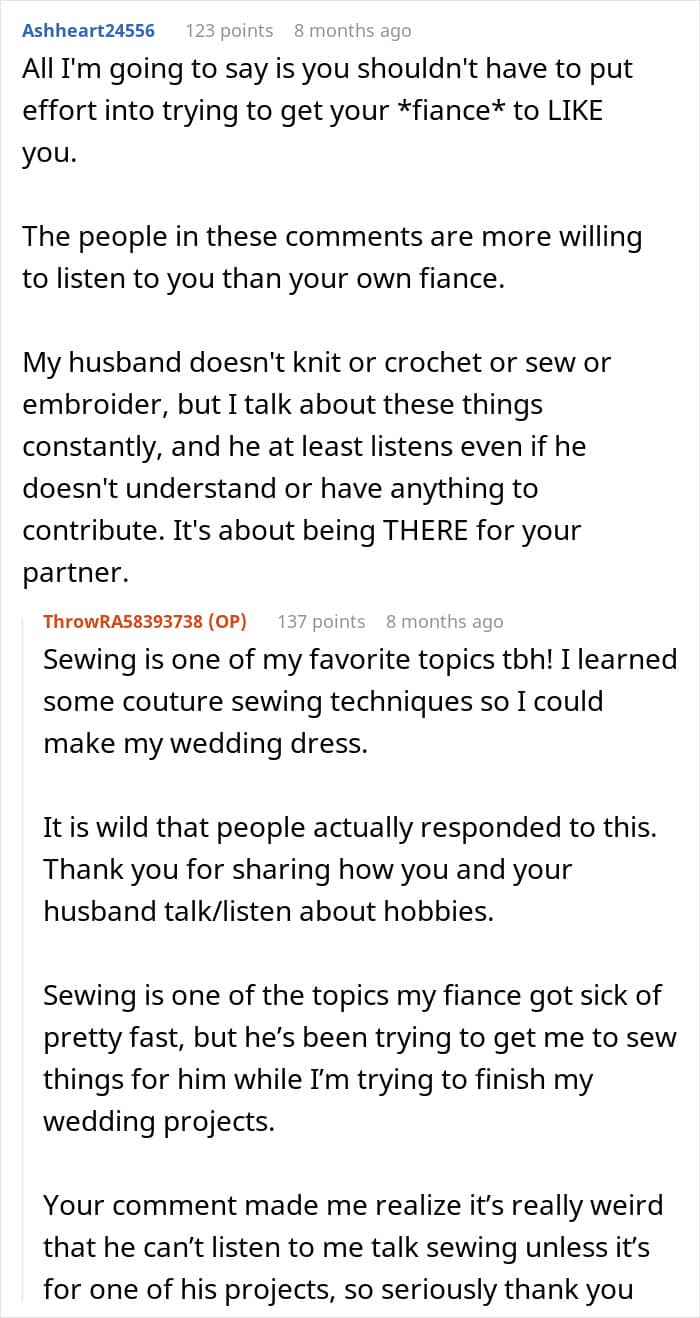Click the paragraph starting 'All I'm going to say'
Image resolution: width=700 pixels, height=1318 pixels.
pyautogui.click(x=327, y=111)
